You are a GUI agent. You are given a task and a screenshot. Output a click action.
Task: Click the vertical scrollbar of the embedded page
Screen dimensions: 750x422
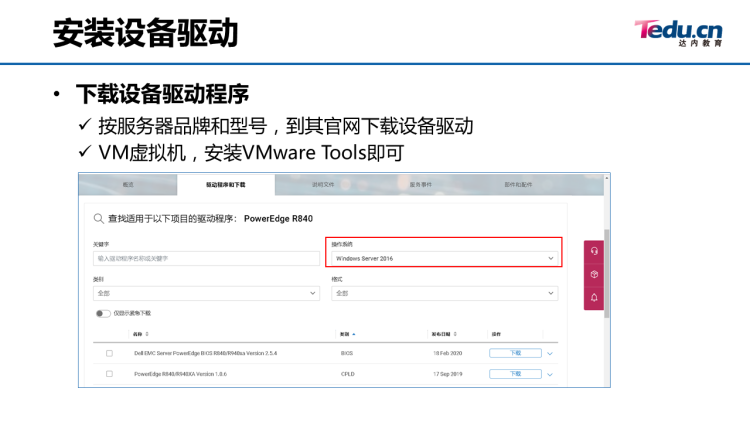click(607, 274)
